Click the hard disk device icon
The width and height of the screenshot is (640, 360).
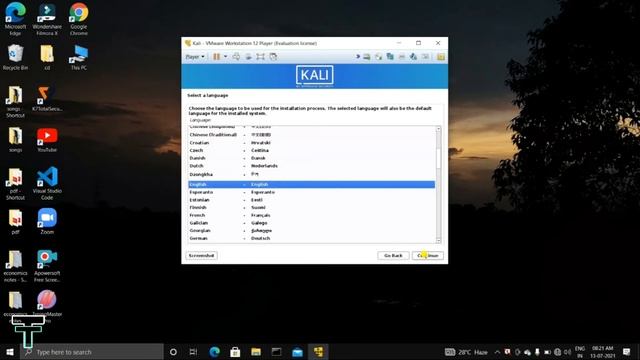pyautogui.click(x=367, y=57)
